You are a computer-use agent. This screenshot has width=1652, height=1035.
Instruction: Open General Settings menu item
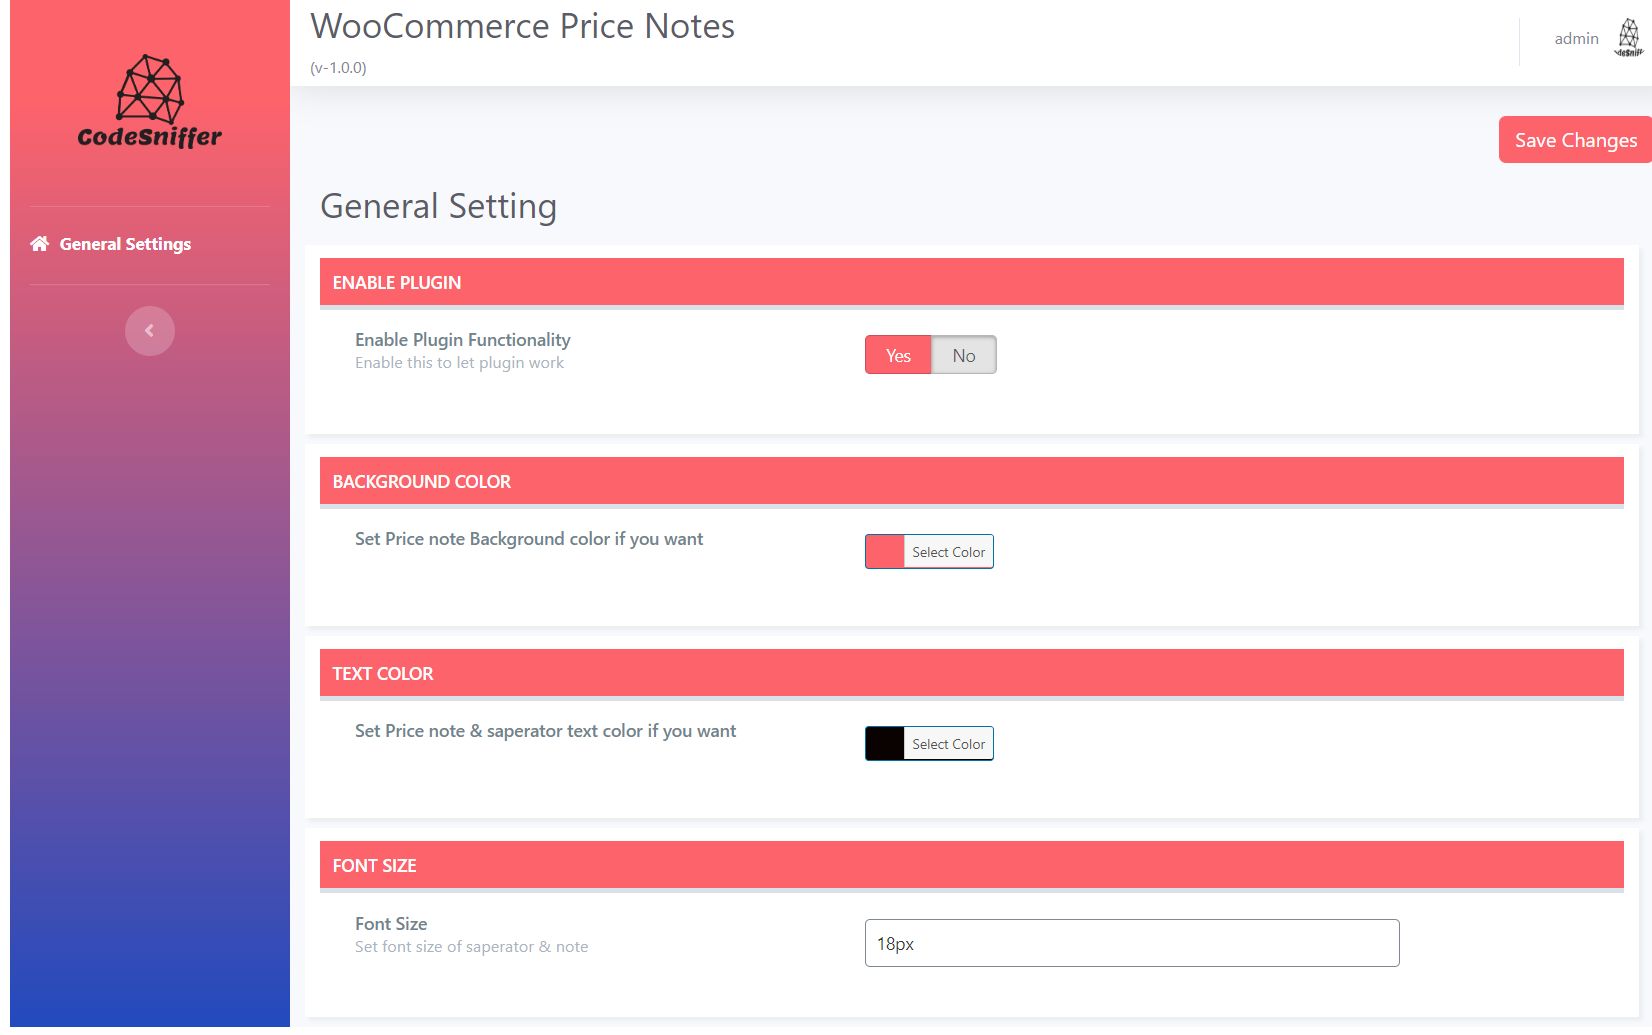(125, 244)
